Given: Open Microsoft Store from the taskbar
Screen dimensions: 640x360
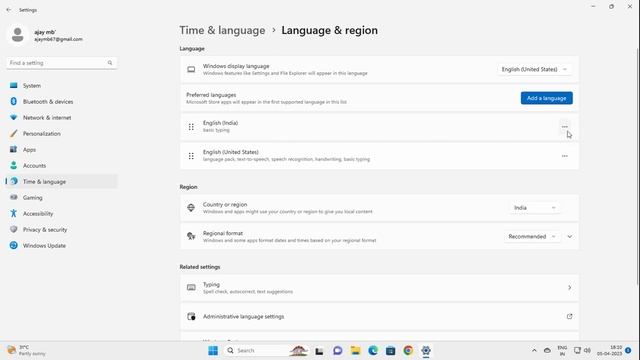Looking at the screenshot, I should point(390,351).
